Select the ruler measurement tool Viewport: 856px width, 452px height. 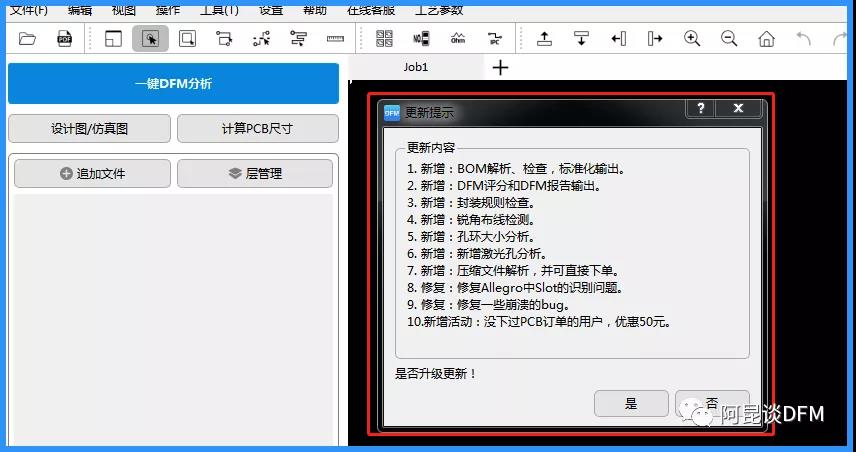[335, 39]
